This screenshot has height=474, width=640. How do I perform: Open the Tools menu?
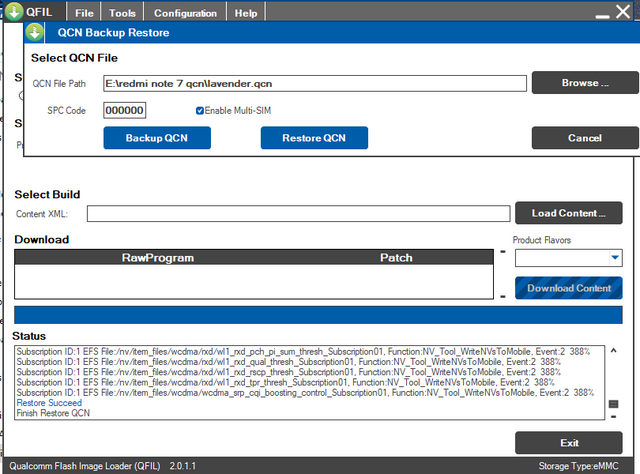pyautogui.click(x=122, y=13)
